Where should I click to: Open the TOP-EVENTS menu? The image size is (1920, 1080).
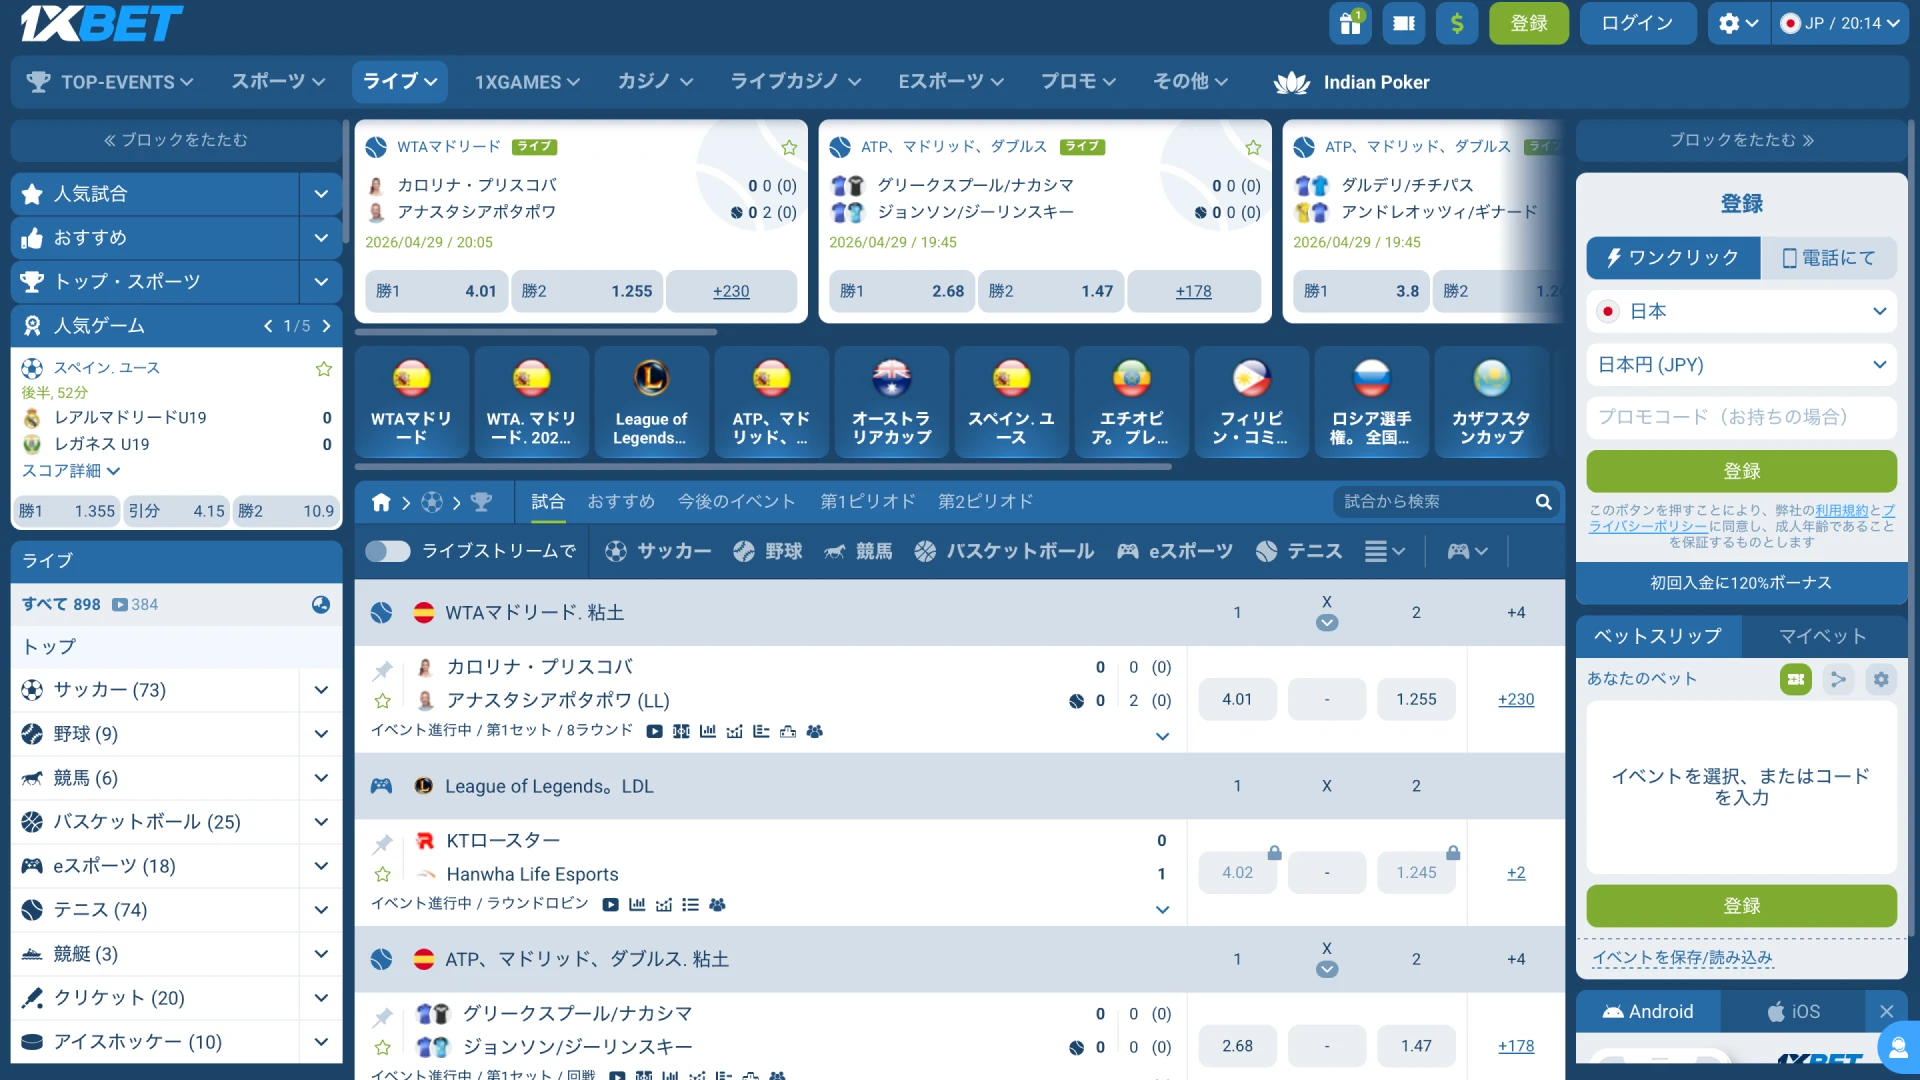click(110, 82)
